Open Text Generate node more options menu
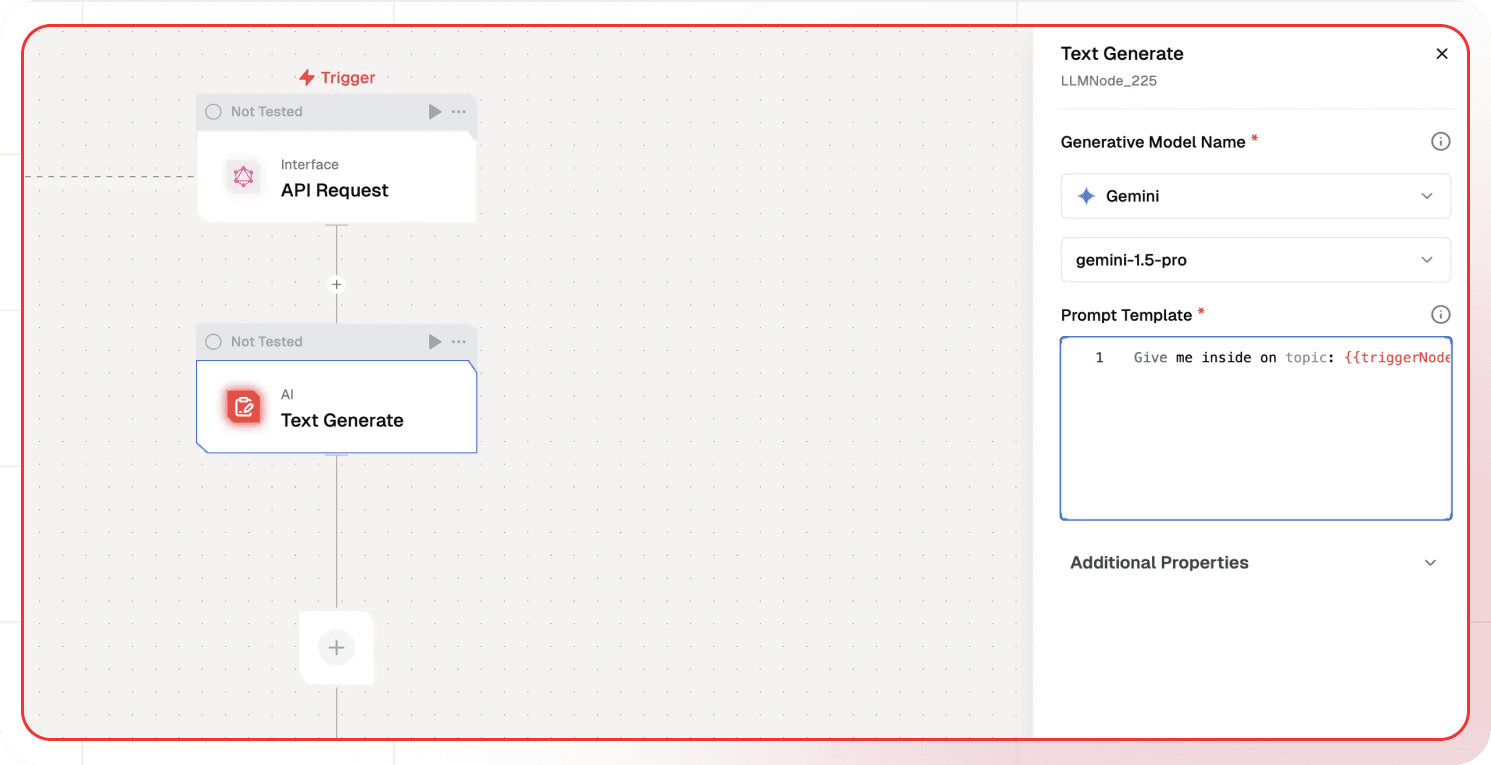 coord(459,342)
